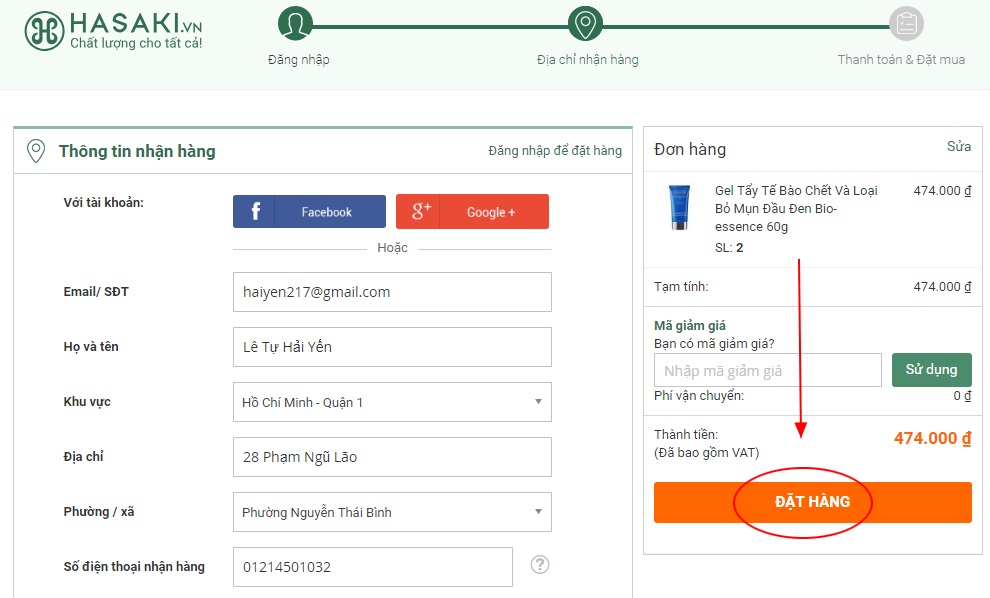Click Sửa to edit the order

[958, 147]
